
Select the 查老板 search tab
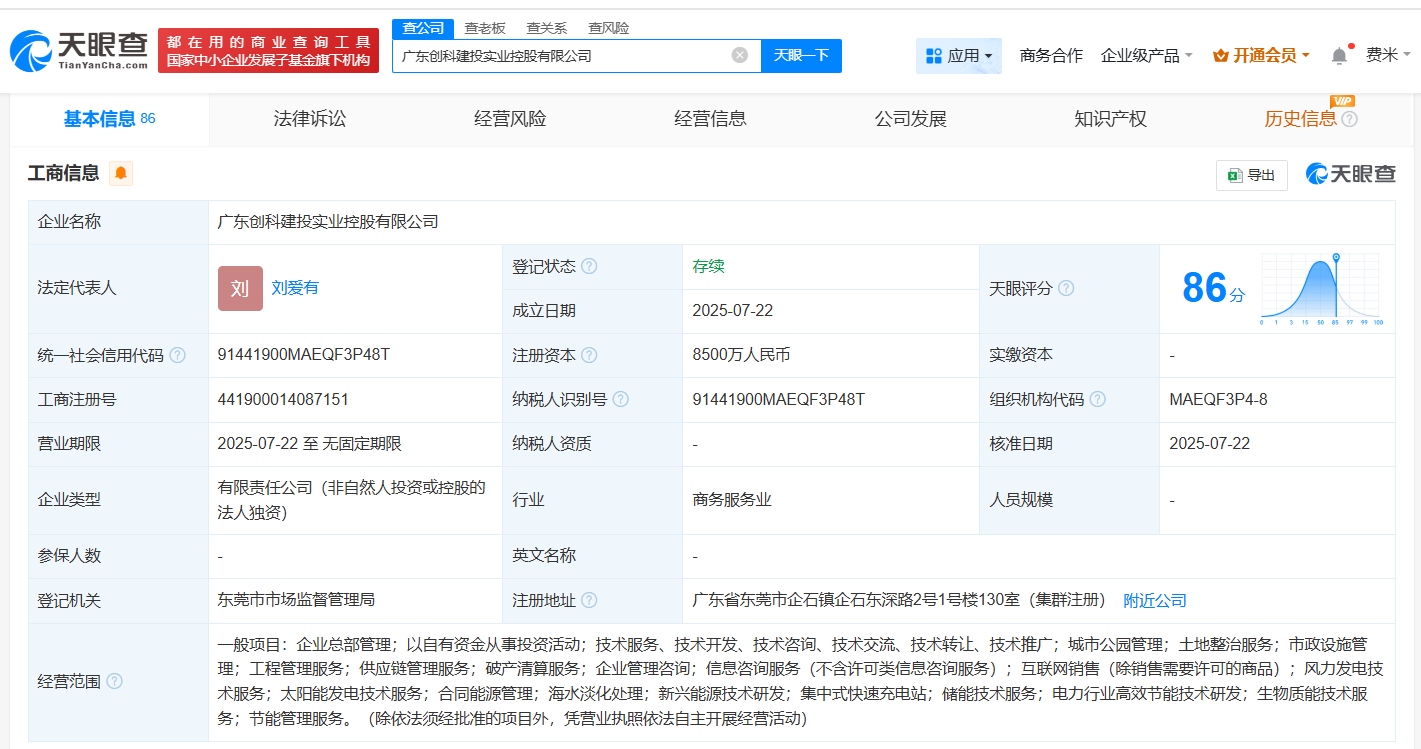(x=485, y=28)
